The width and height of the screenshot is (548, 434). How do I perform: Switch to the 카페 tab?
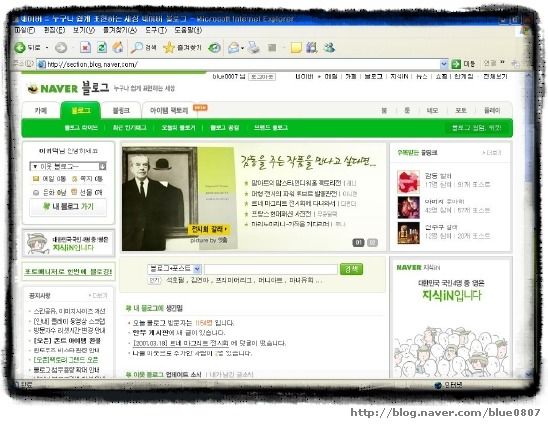(41, 110)
